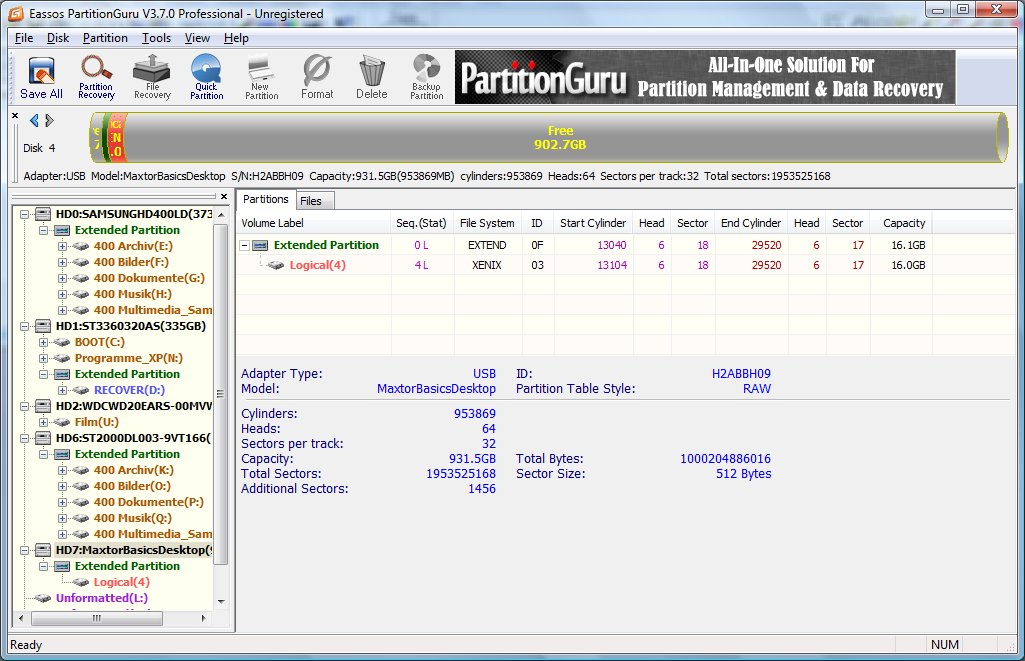Click the MaxtorBasicsDesktop model value
Image resolution: width=1025 pixels, height=661 pixels.
(436, 388)
